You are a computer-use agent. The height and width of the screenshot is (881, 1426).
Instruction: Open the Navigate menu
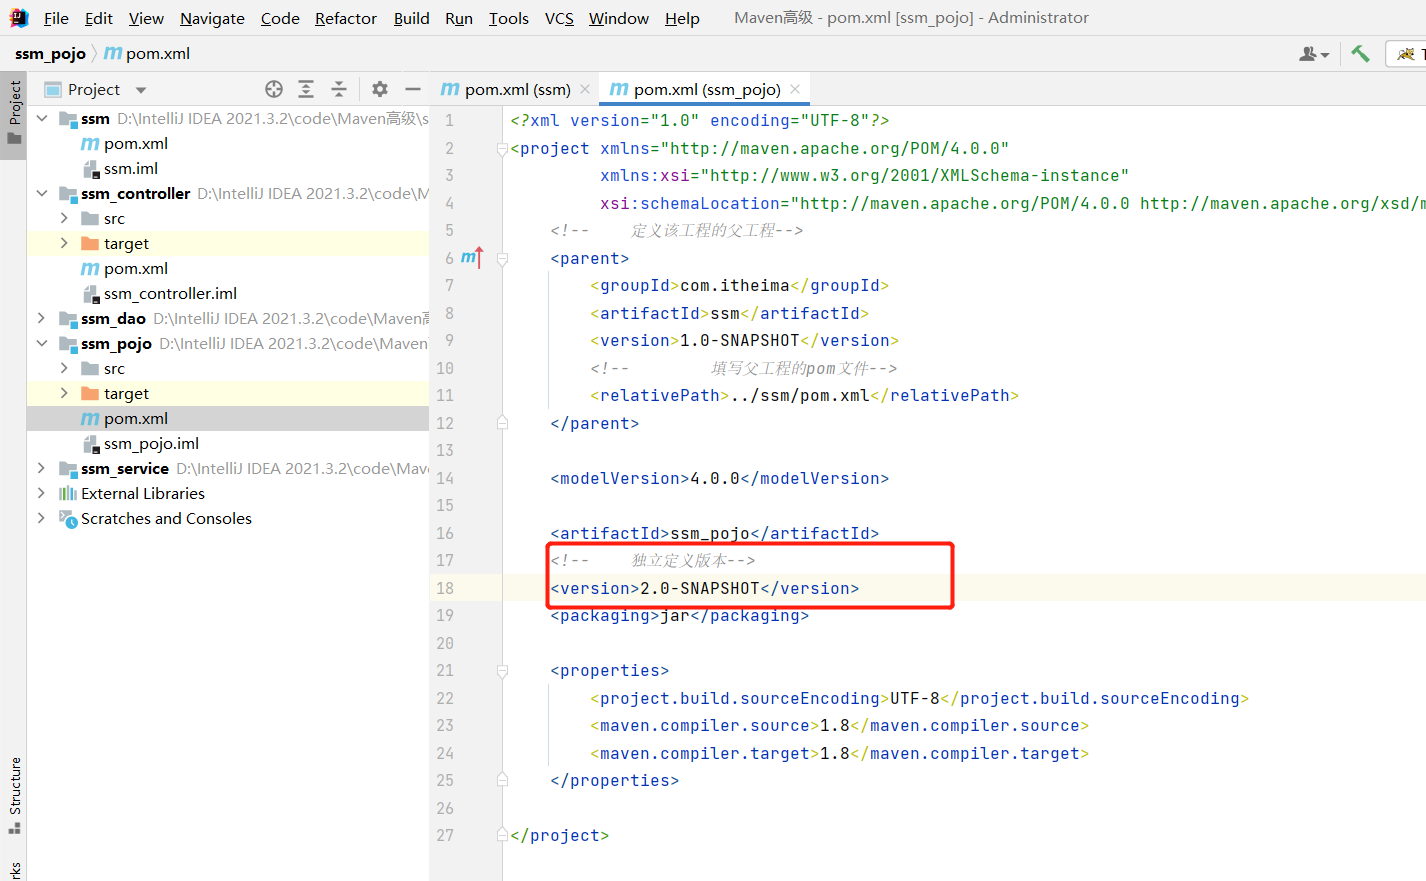point(212,18)
